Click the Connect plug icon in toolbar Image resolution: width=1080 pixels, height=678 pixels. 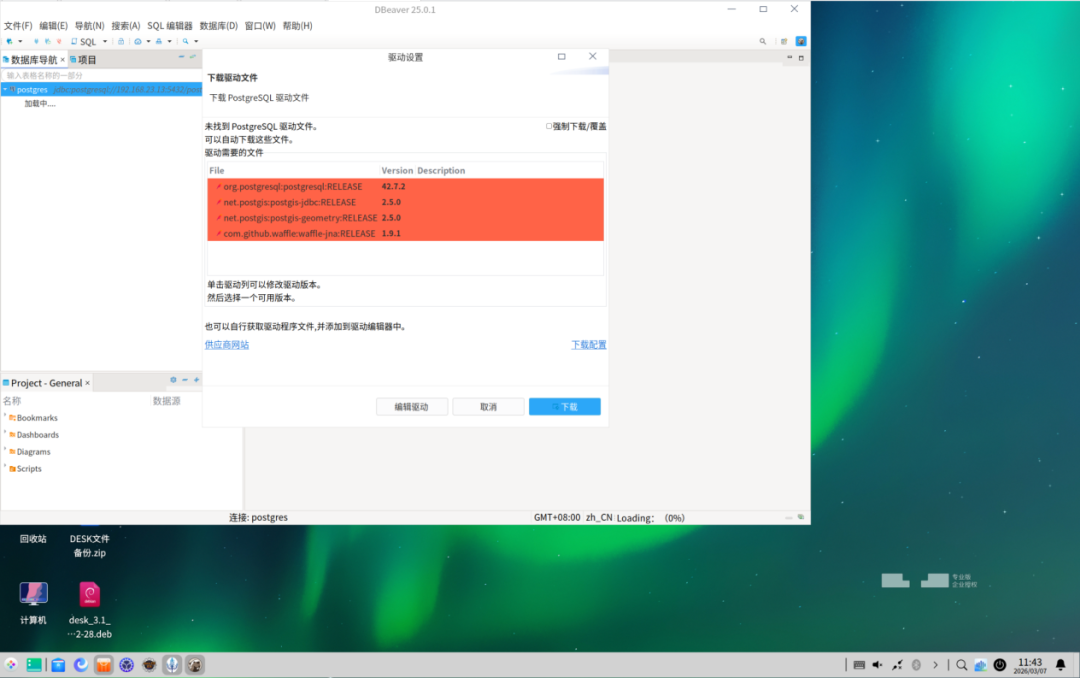(x=37, y=41)
